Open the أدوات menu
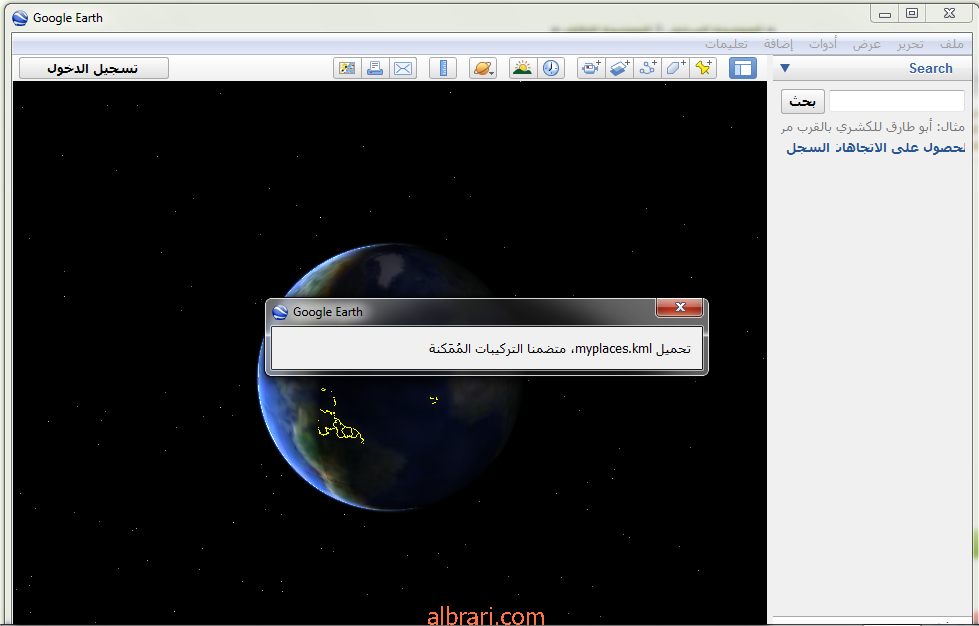The height and width of the screenshot is (626, 979). tap(823, 44)
